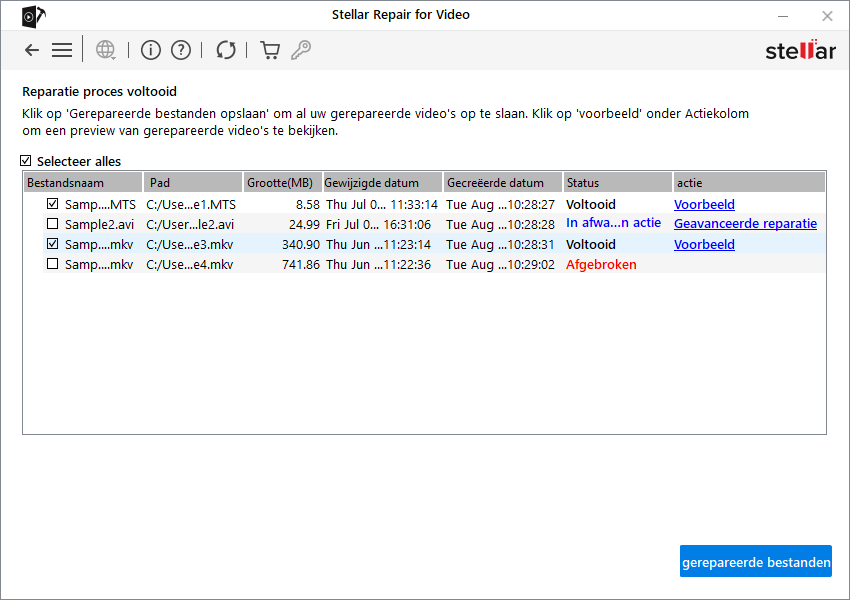The height and width of the screenshot is (600, 850).
Task: Click the path C:/Use...e4.mkv
Action: pyautogui.click(x=189, y=264)
